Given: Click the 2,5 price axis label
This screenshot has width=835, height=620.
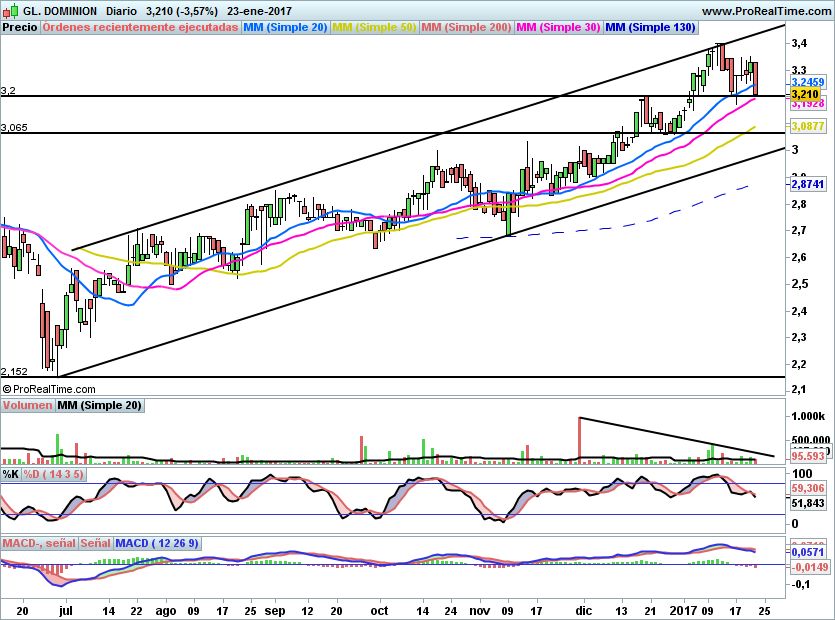Looking at the screenshot, I should (799, 283).
